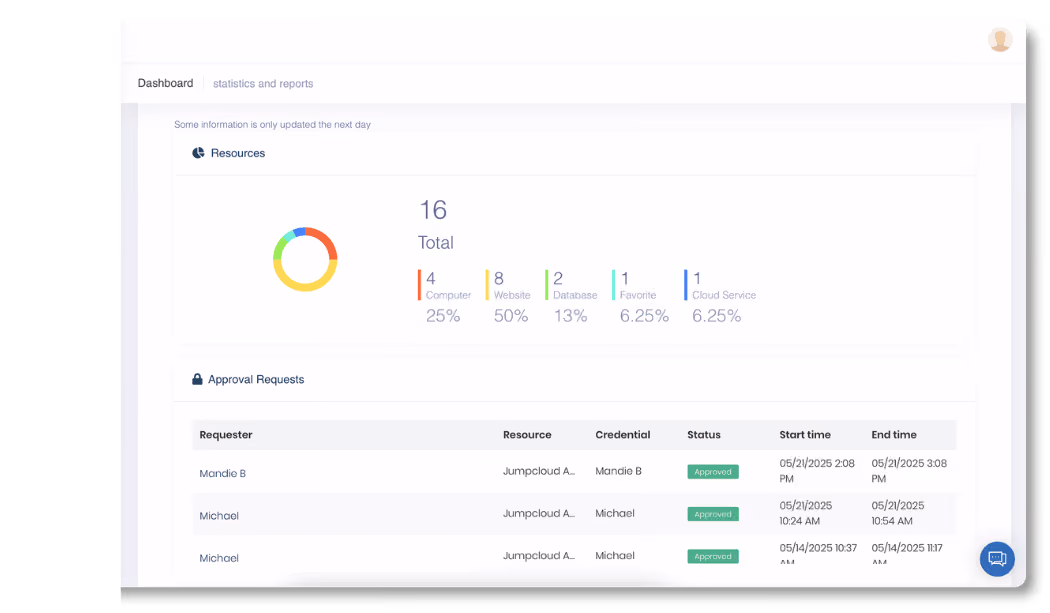Click the Resources section heading
This screenshot has width=1050, height=613.
[238, 153]
